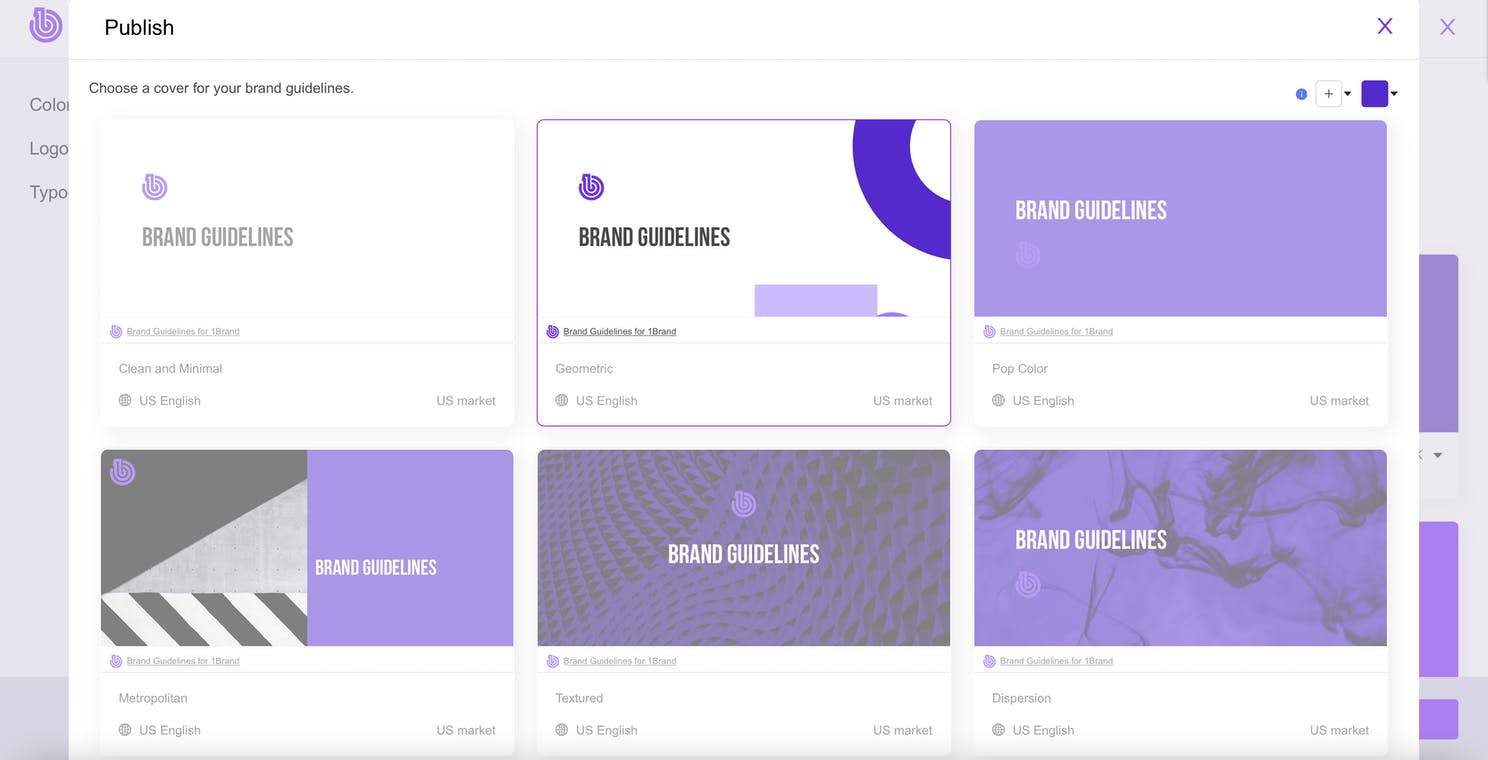
Task: Click globe icon on Geometric card
Action: (x=562, y=400)
